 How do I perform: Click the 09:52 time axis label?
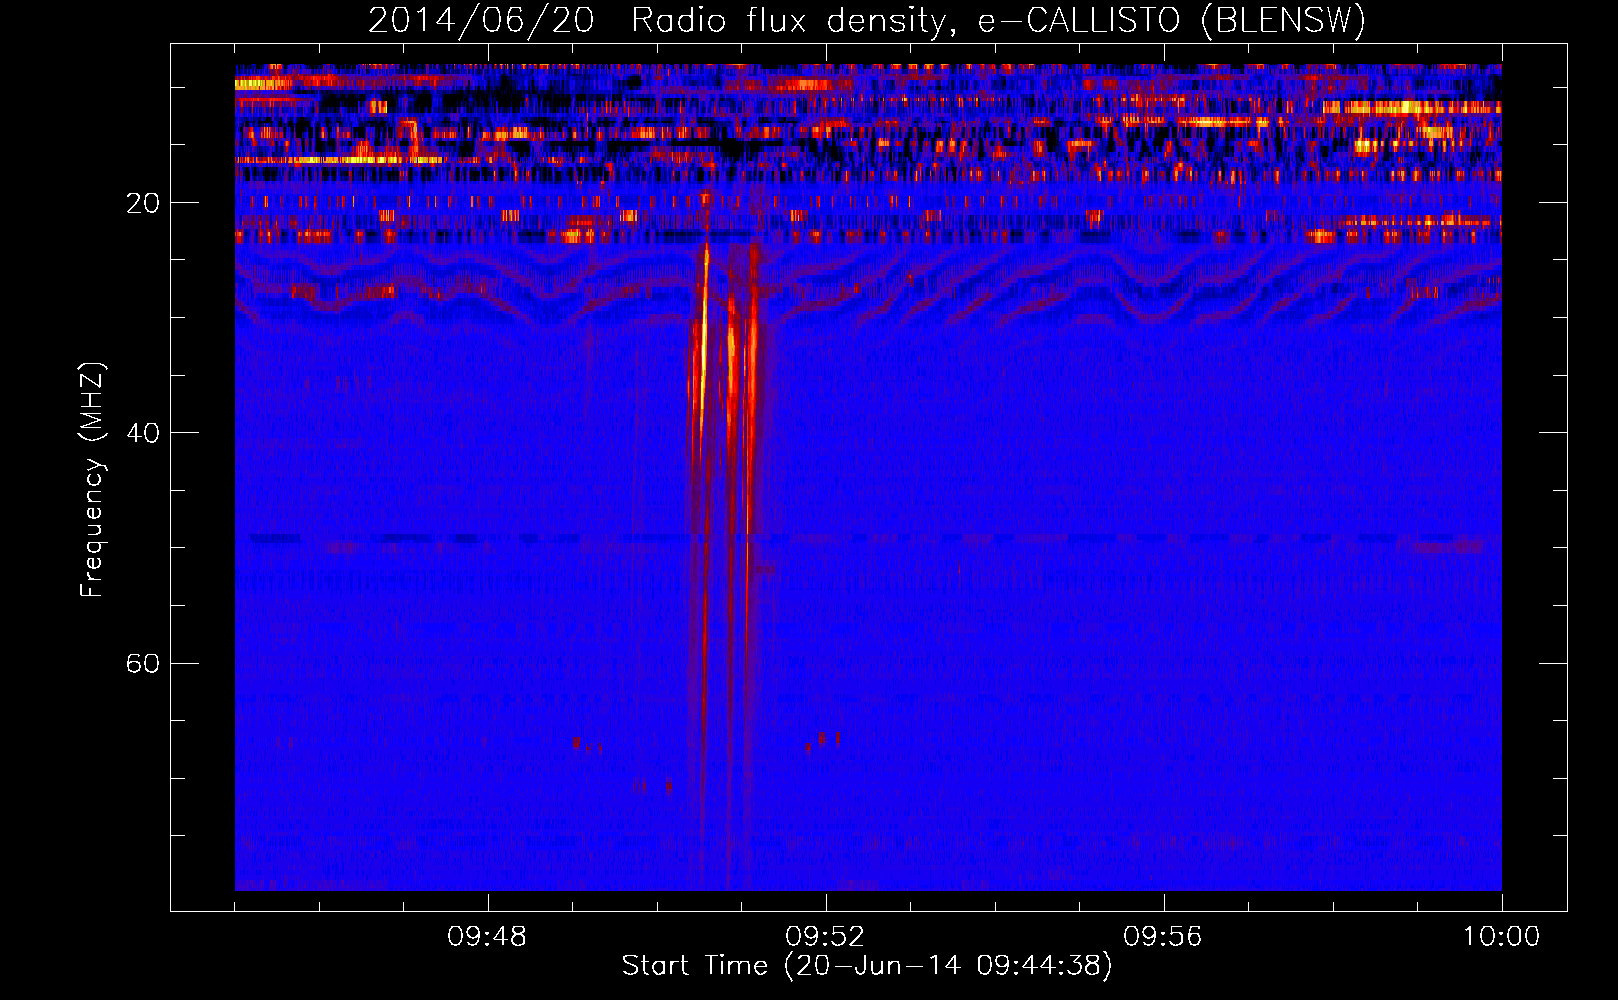point(825,937)
